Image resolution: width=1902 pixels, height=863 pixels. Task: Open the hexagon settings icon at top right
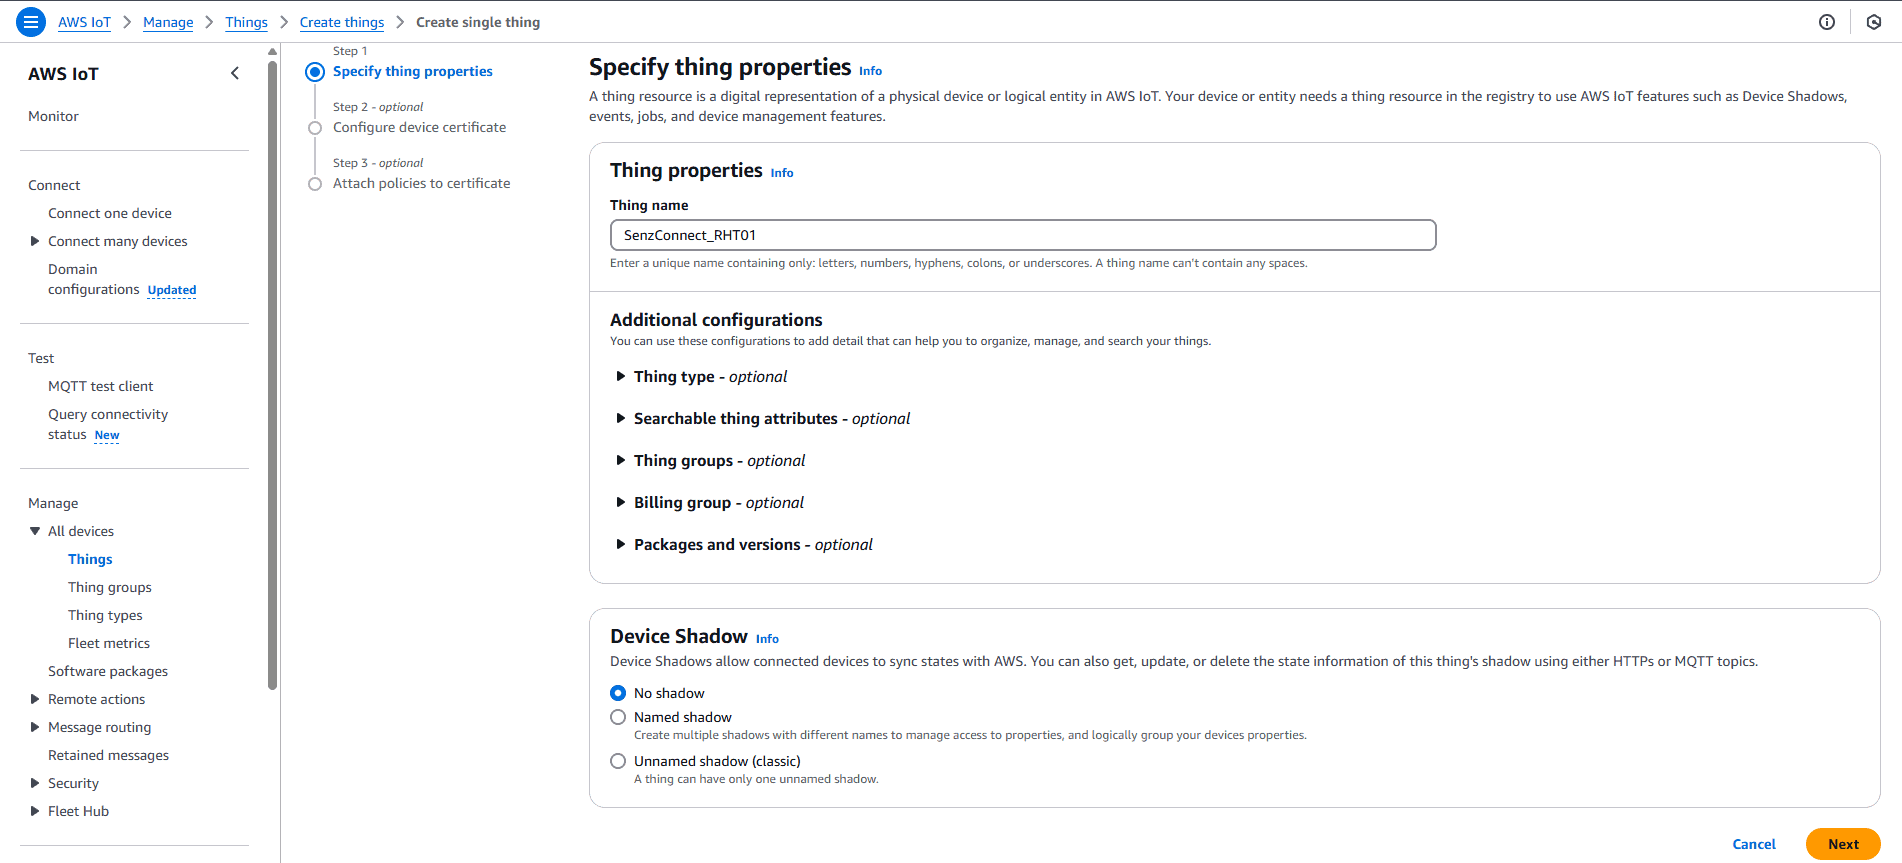coord(1874,22)
